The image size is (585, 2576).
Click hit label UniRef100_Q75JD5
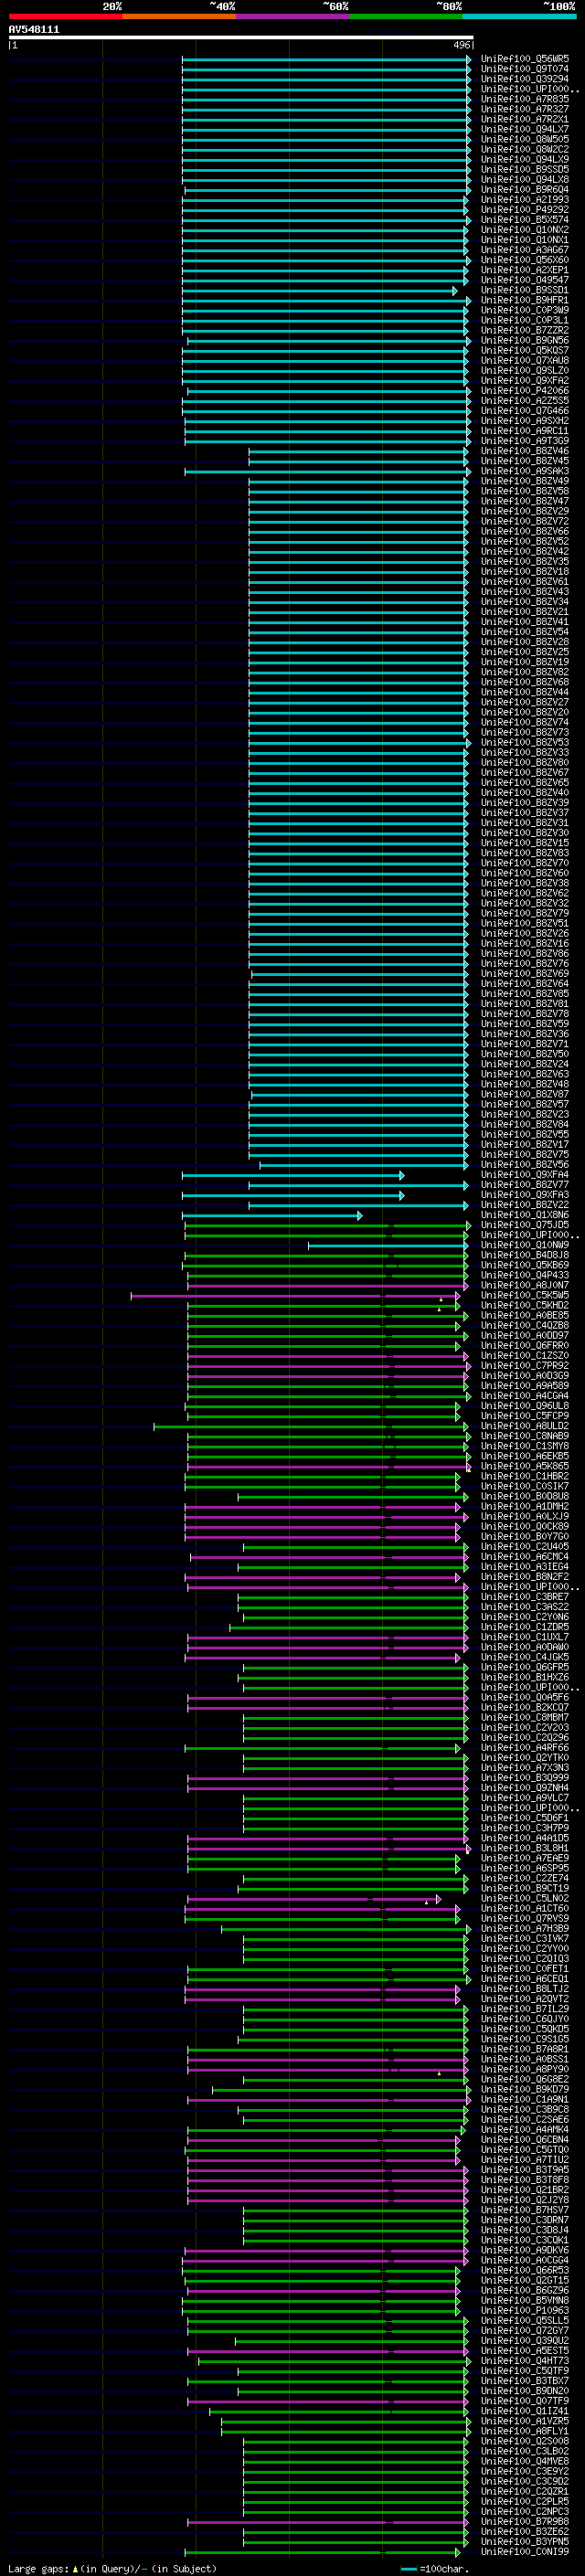525,1225
